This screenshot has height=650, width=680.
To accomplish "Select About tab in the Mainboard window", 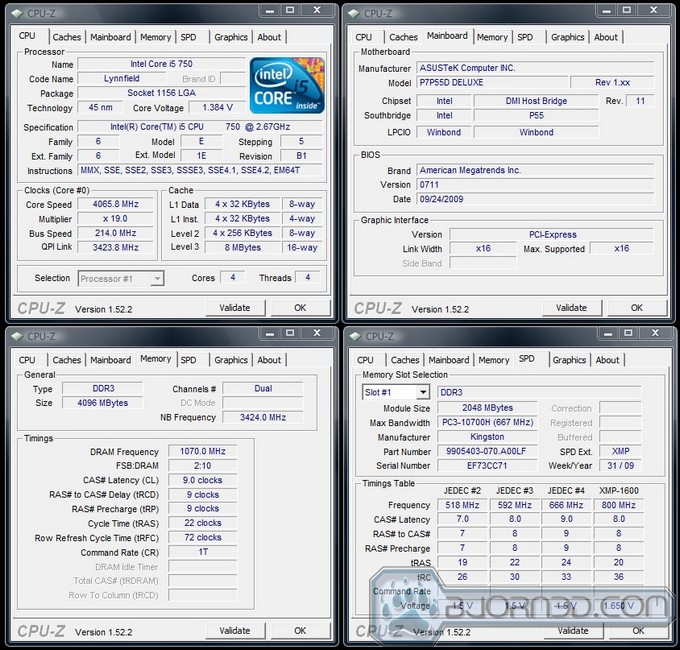I will [x=606, y=37].
